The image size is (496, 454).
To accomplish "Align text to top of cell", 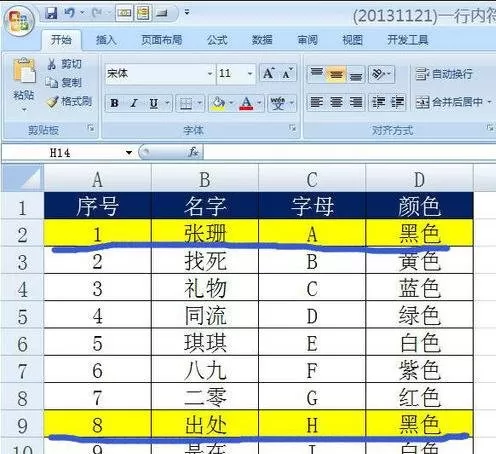I will click(317, 73).
